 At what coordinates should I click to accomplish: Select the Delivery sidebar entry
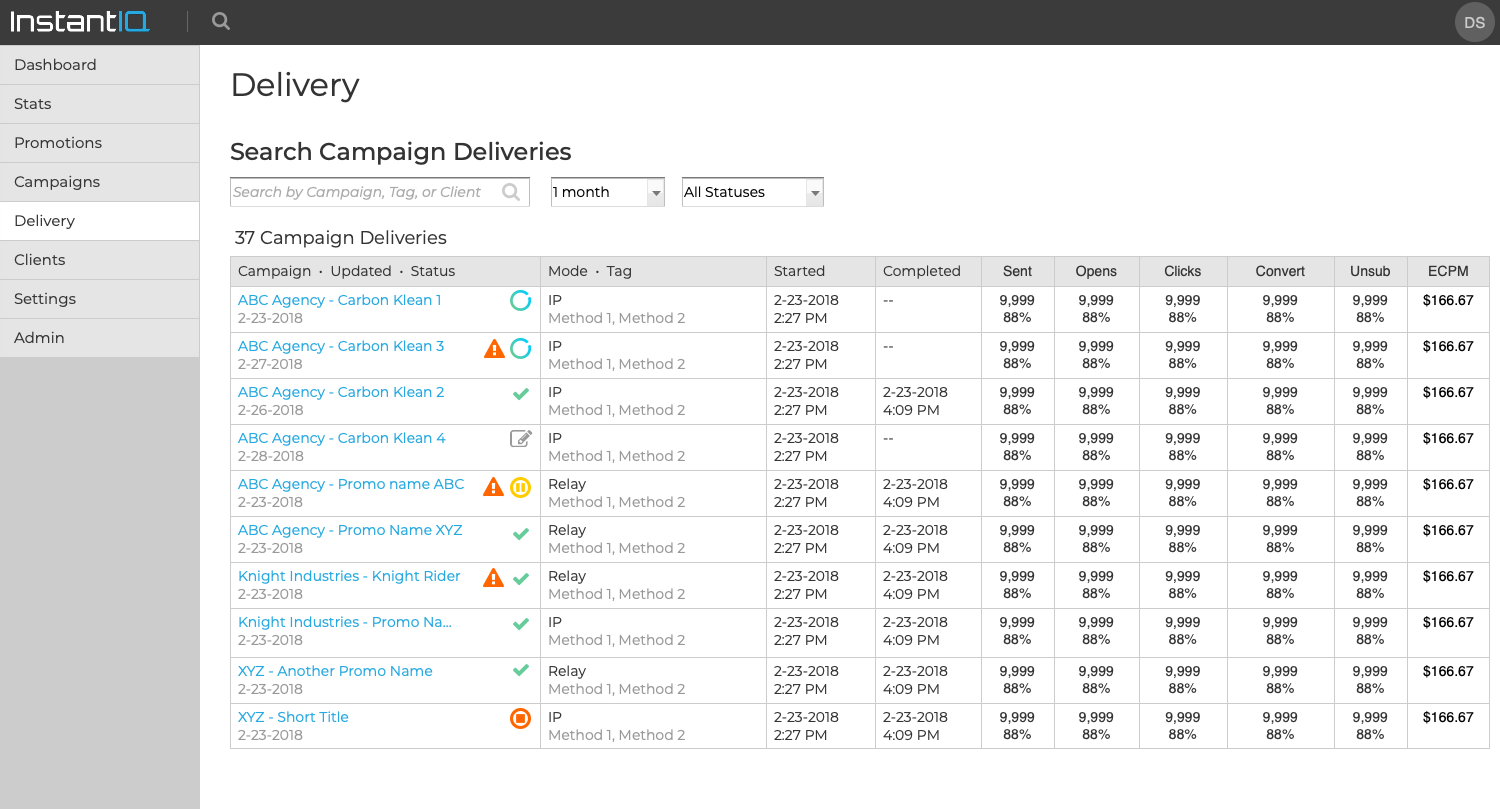point(44,220)
